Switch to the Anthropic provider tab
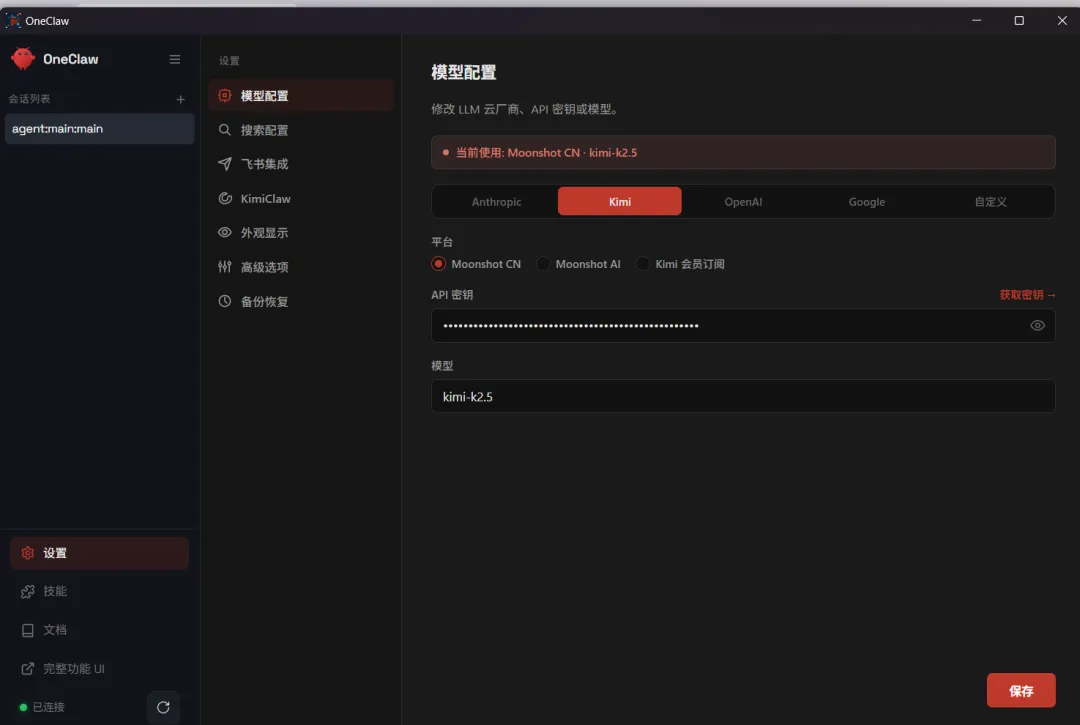The height and width of the screenshot is (725, 1080). point(496,202)
